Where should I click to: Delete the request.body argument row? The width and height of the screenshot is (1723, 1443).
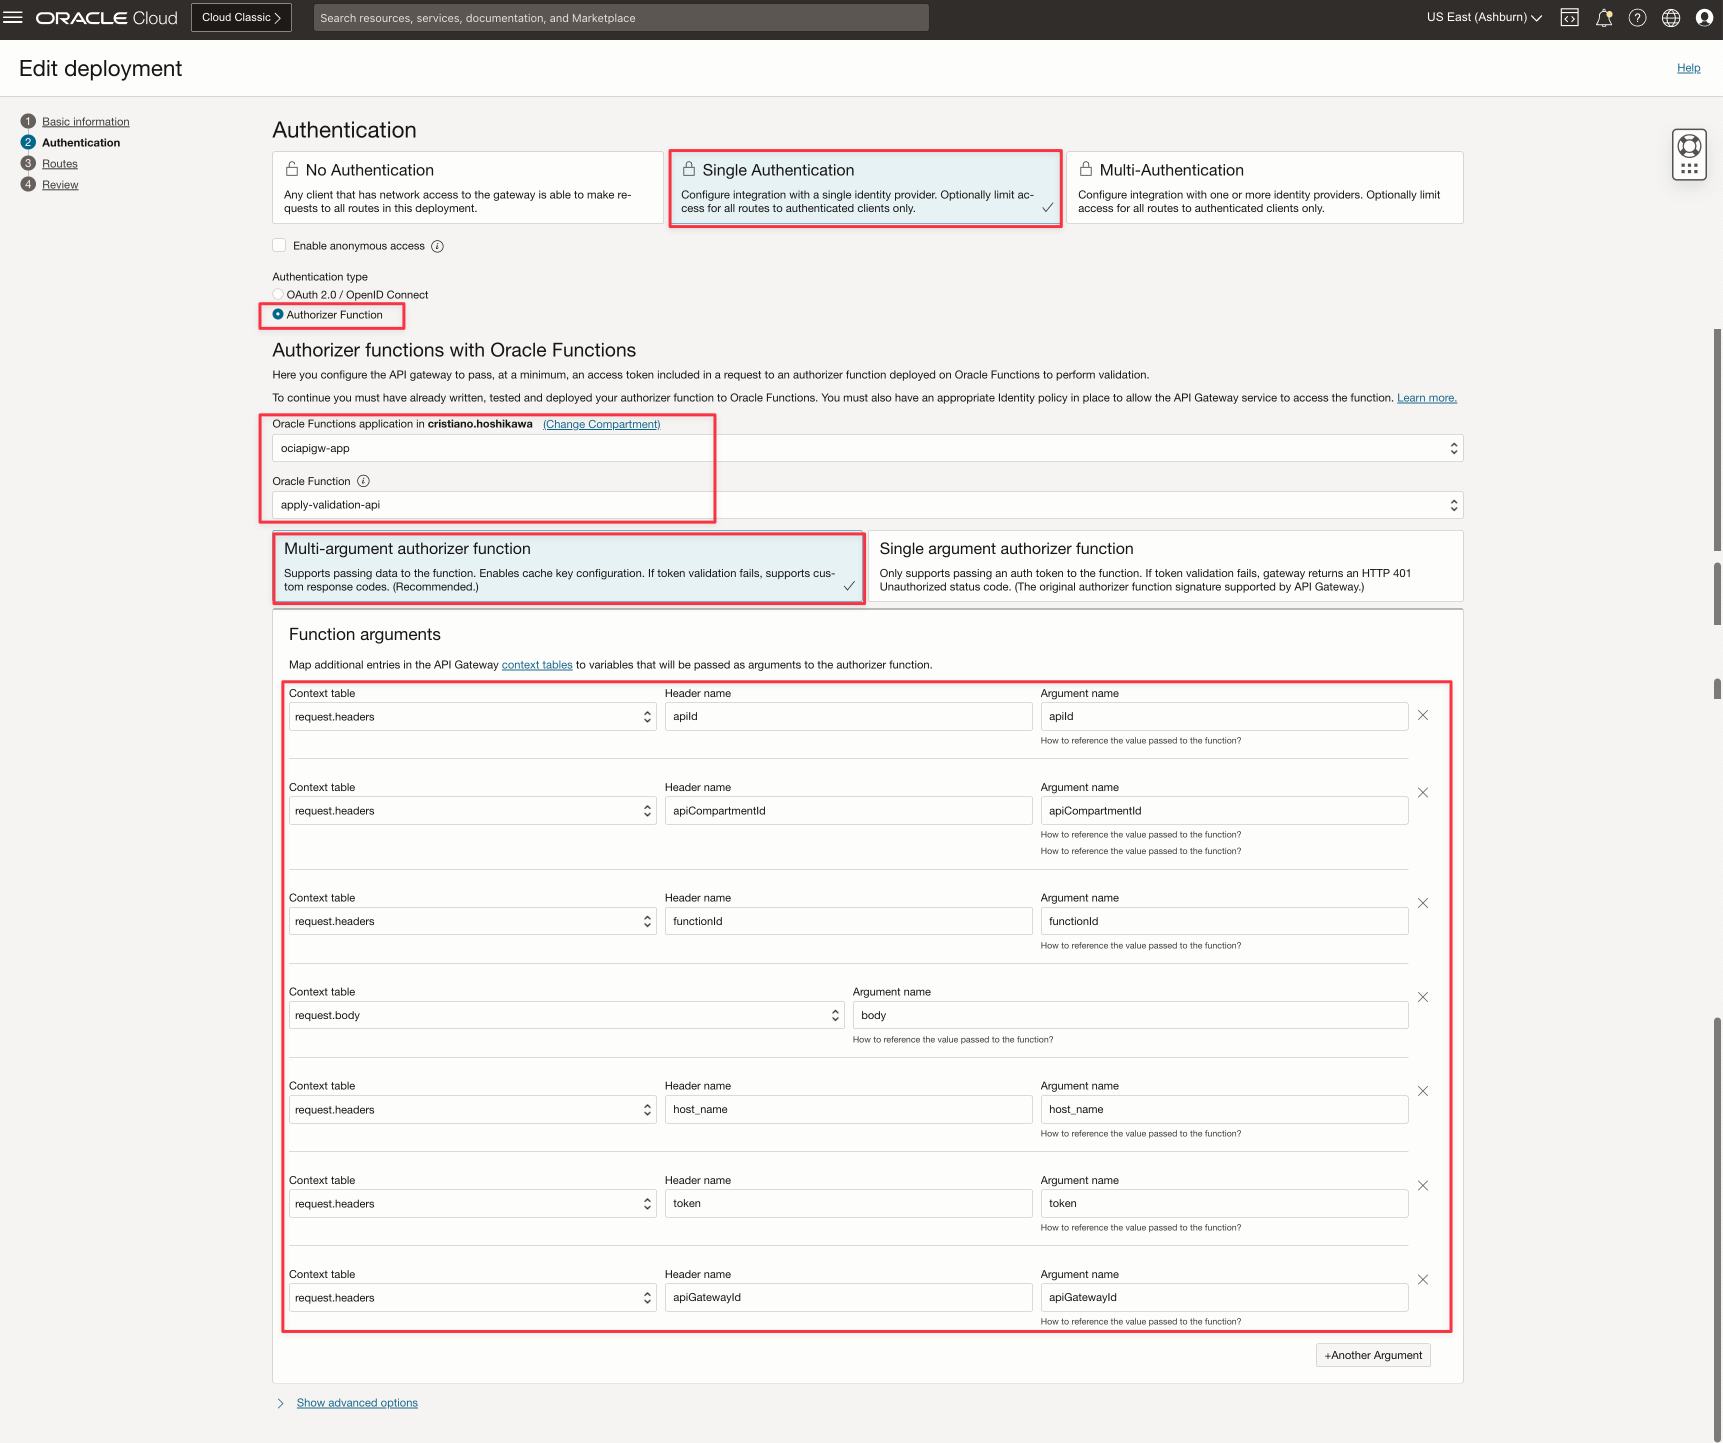(1422, 997)
